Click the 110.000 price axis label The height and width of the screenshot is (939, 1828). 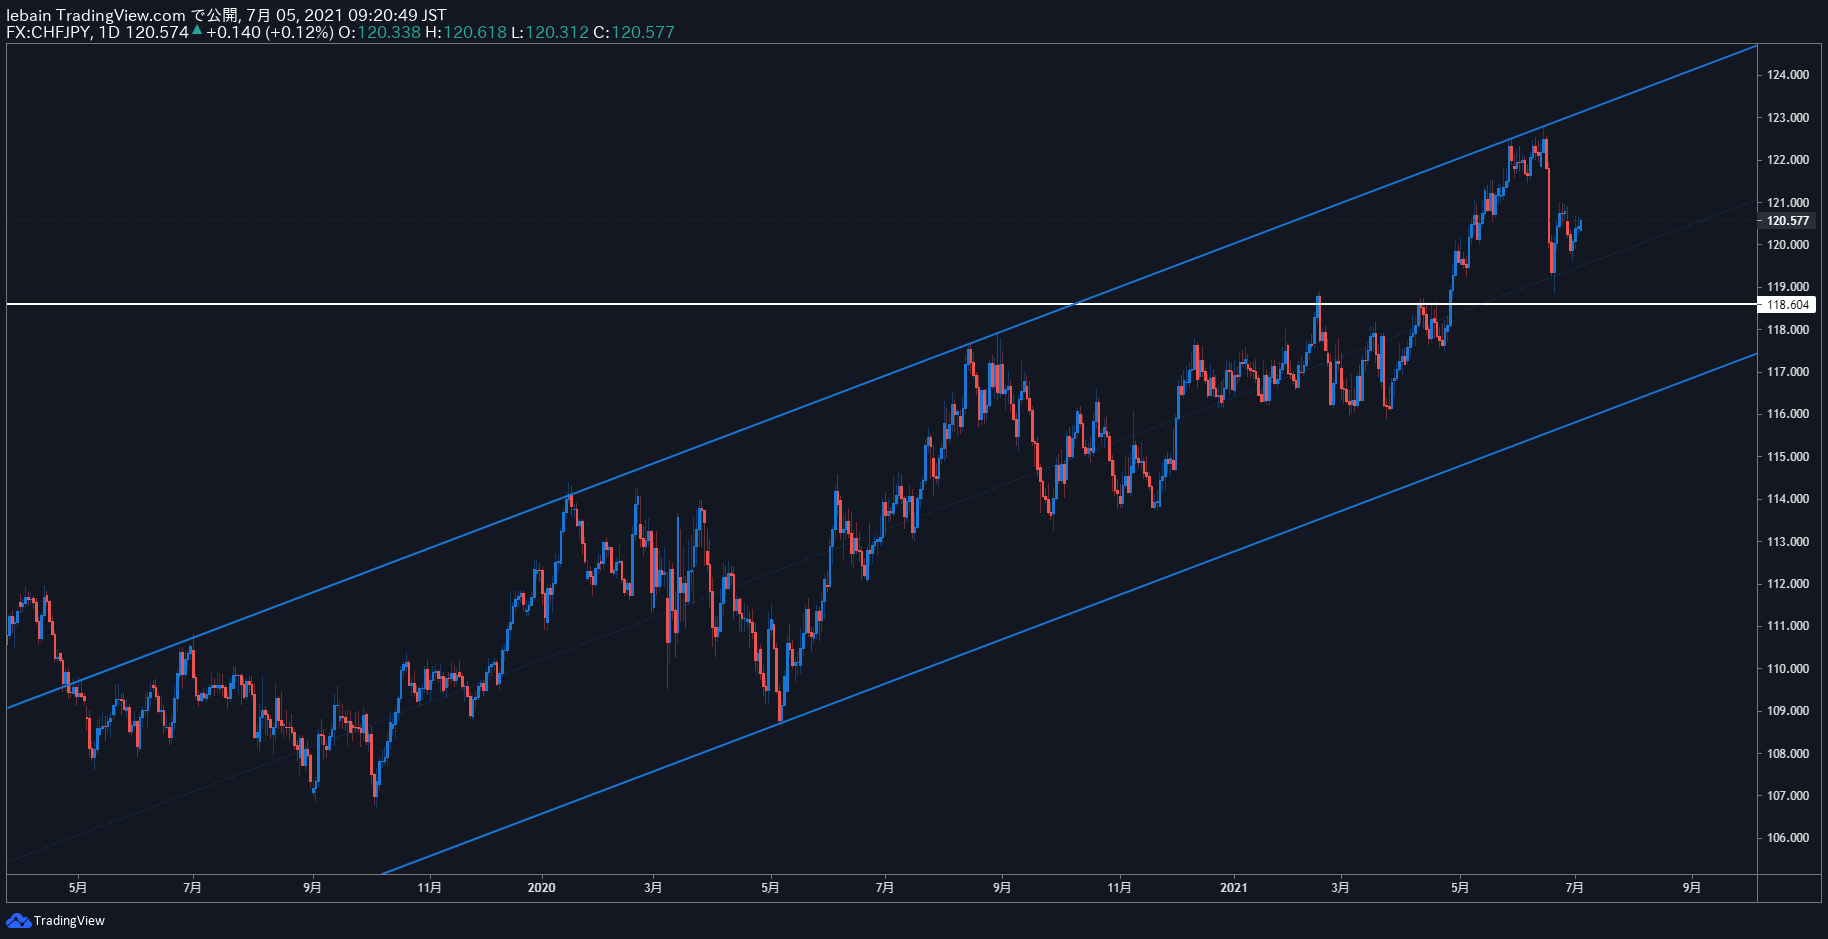click(x=1788, y=669)
